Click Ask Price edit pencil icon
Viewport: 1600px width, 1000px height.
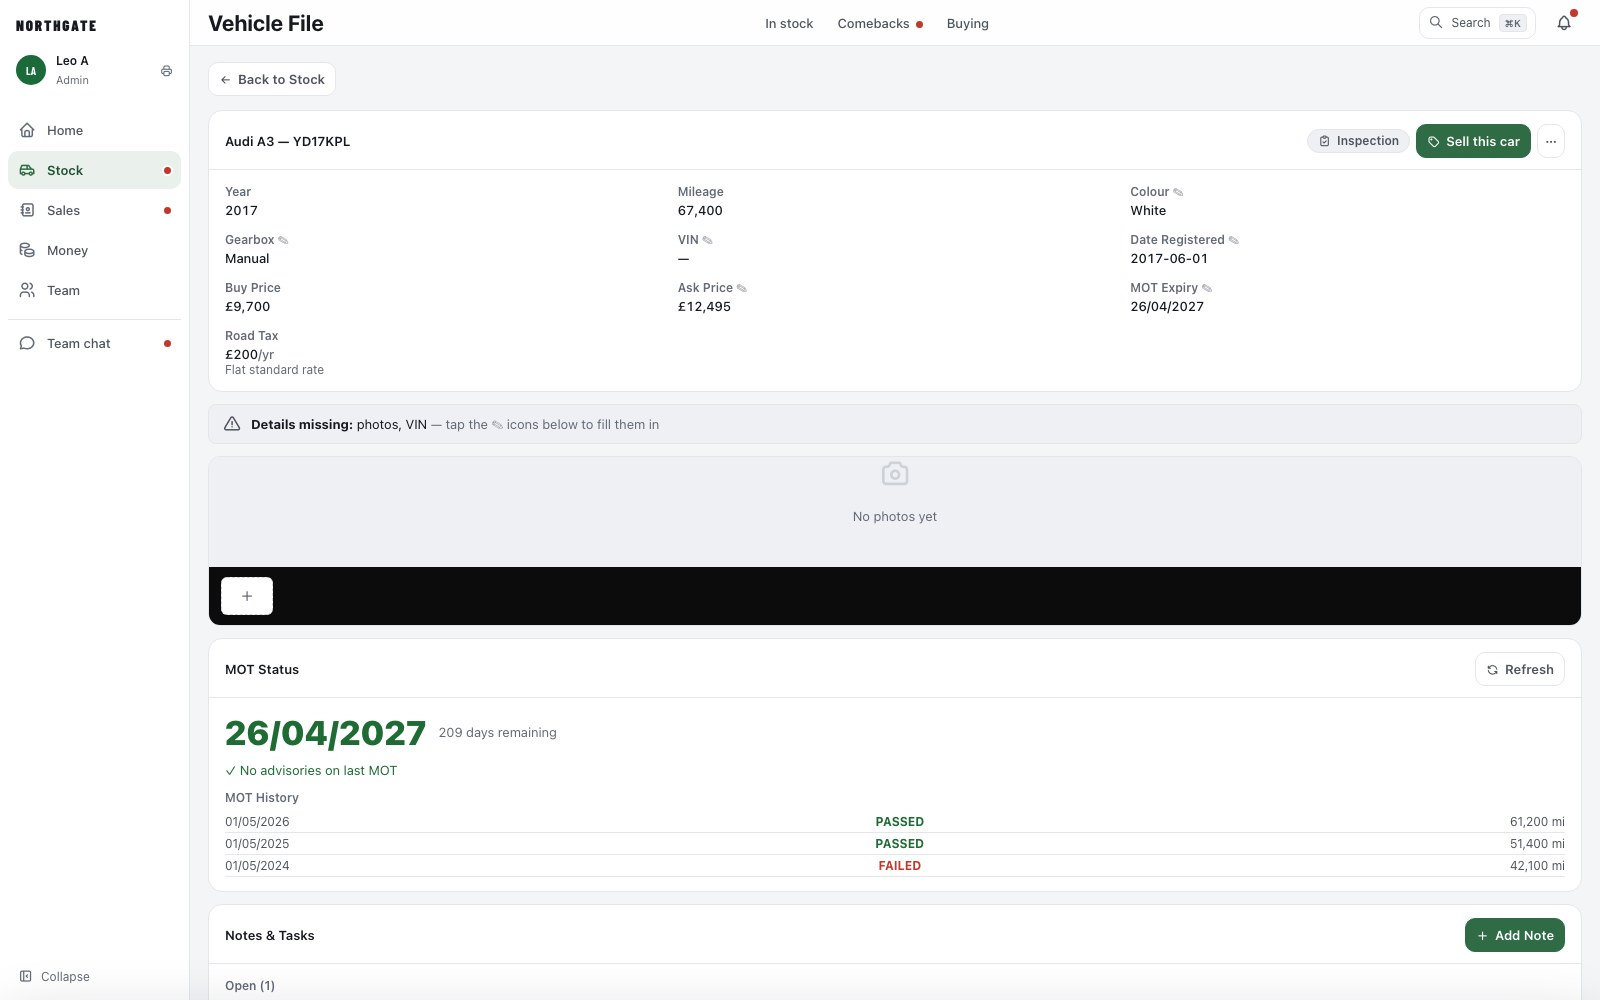pos(741,288)
